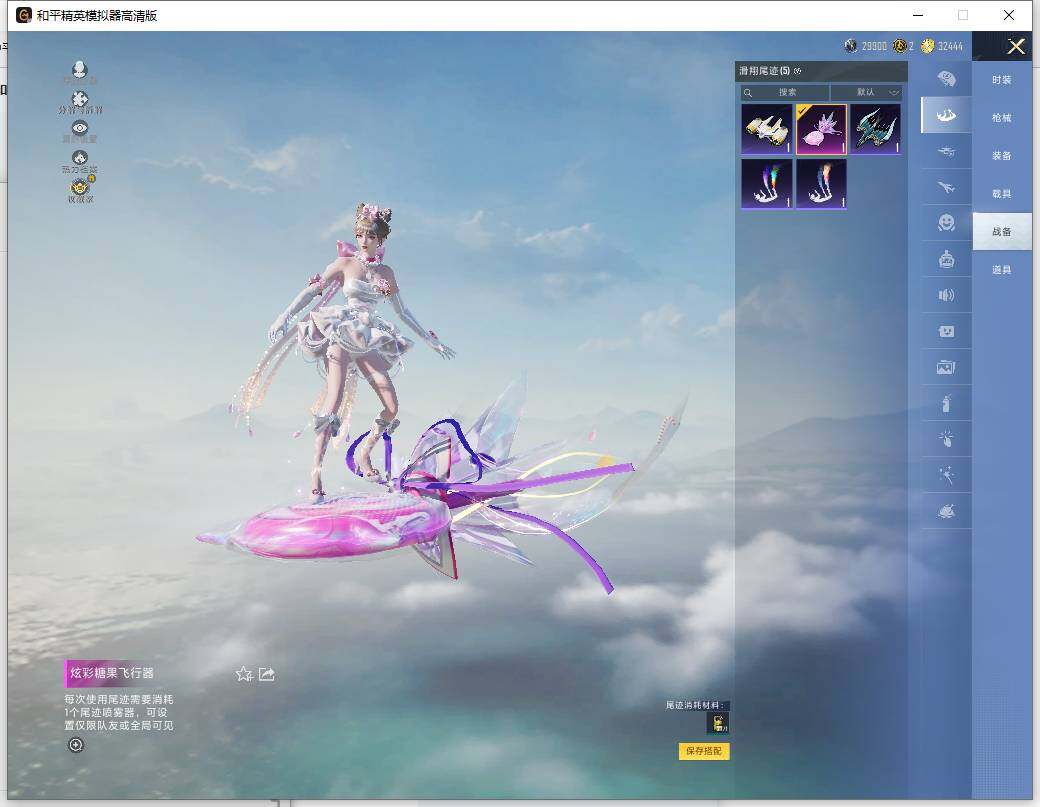Click the 保存搭配 save outfit button
This screenshot has width=1040, height=807.
point(704,751)
